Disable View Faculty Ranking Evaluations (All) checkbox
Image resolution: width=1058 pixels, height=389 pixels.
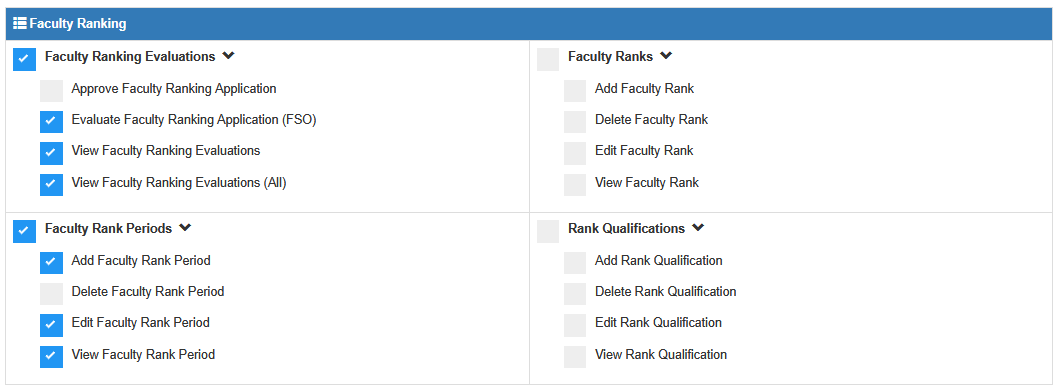51,185
